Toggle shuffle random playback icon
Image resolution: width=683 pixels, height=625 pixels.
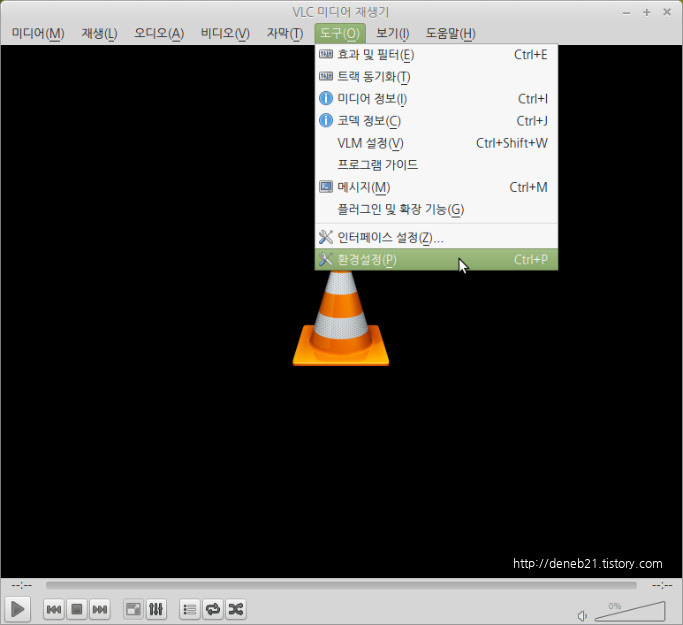236,609
